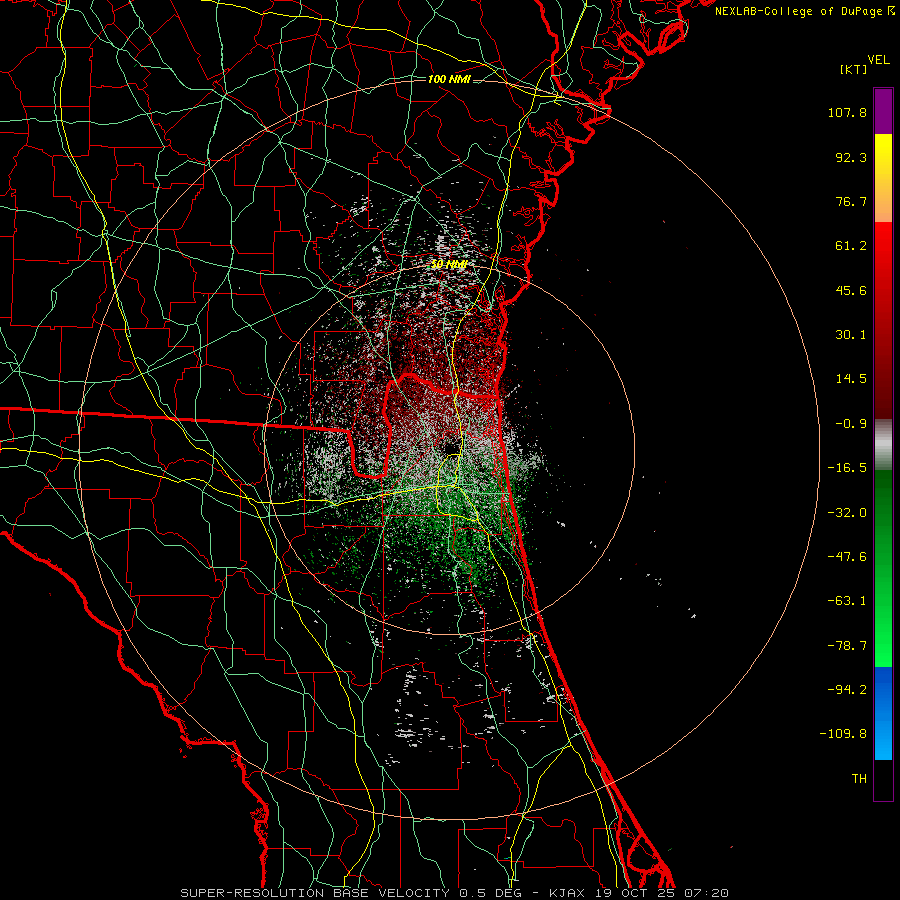The width and height of the screenshot is (900, 900).
Task: Click the gray near-zero segment of the color bar
Action: (x=883, y=445)
